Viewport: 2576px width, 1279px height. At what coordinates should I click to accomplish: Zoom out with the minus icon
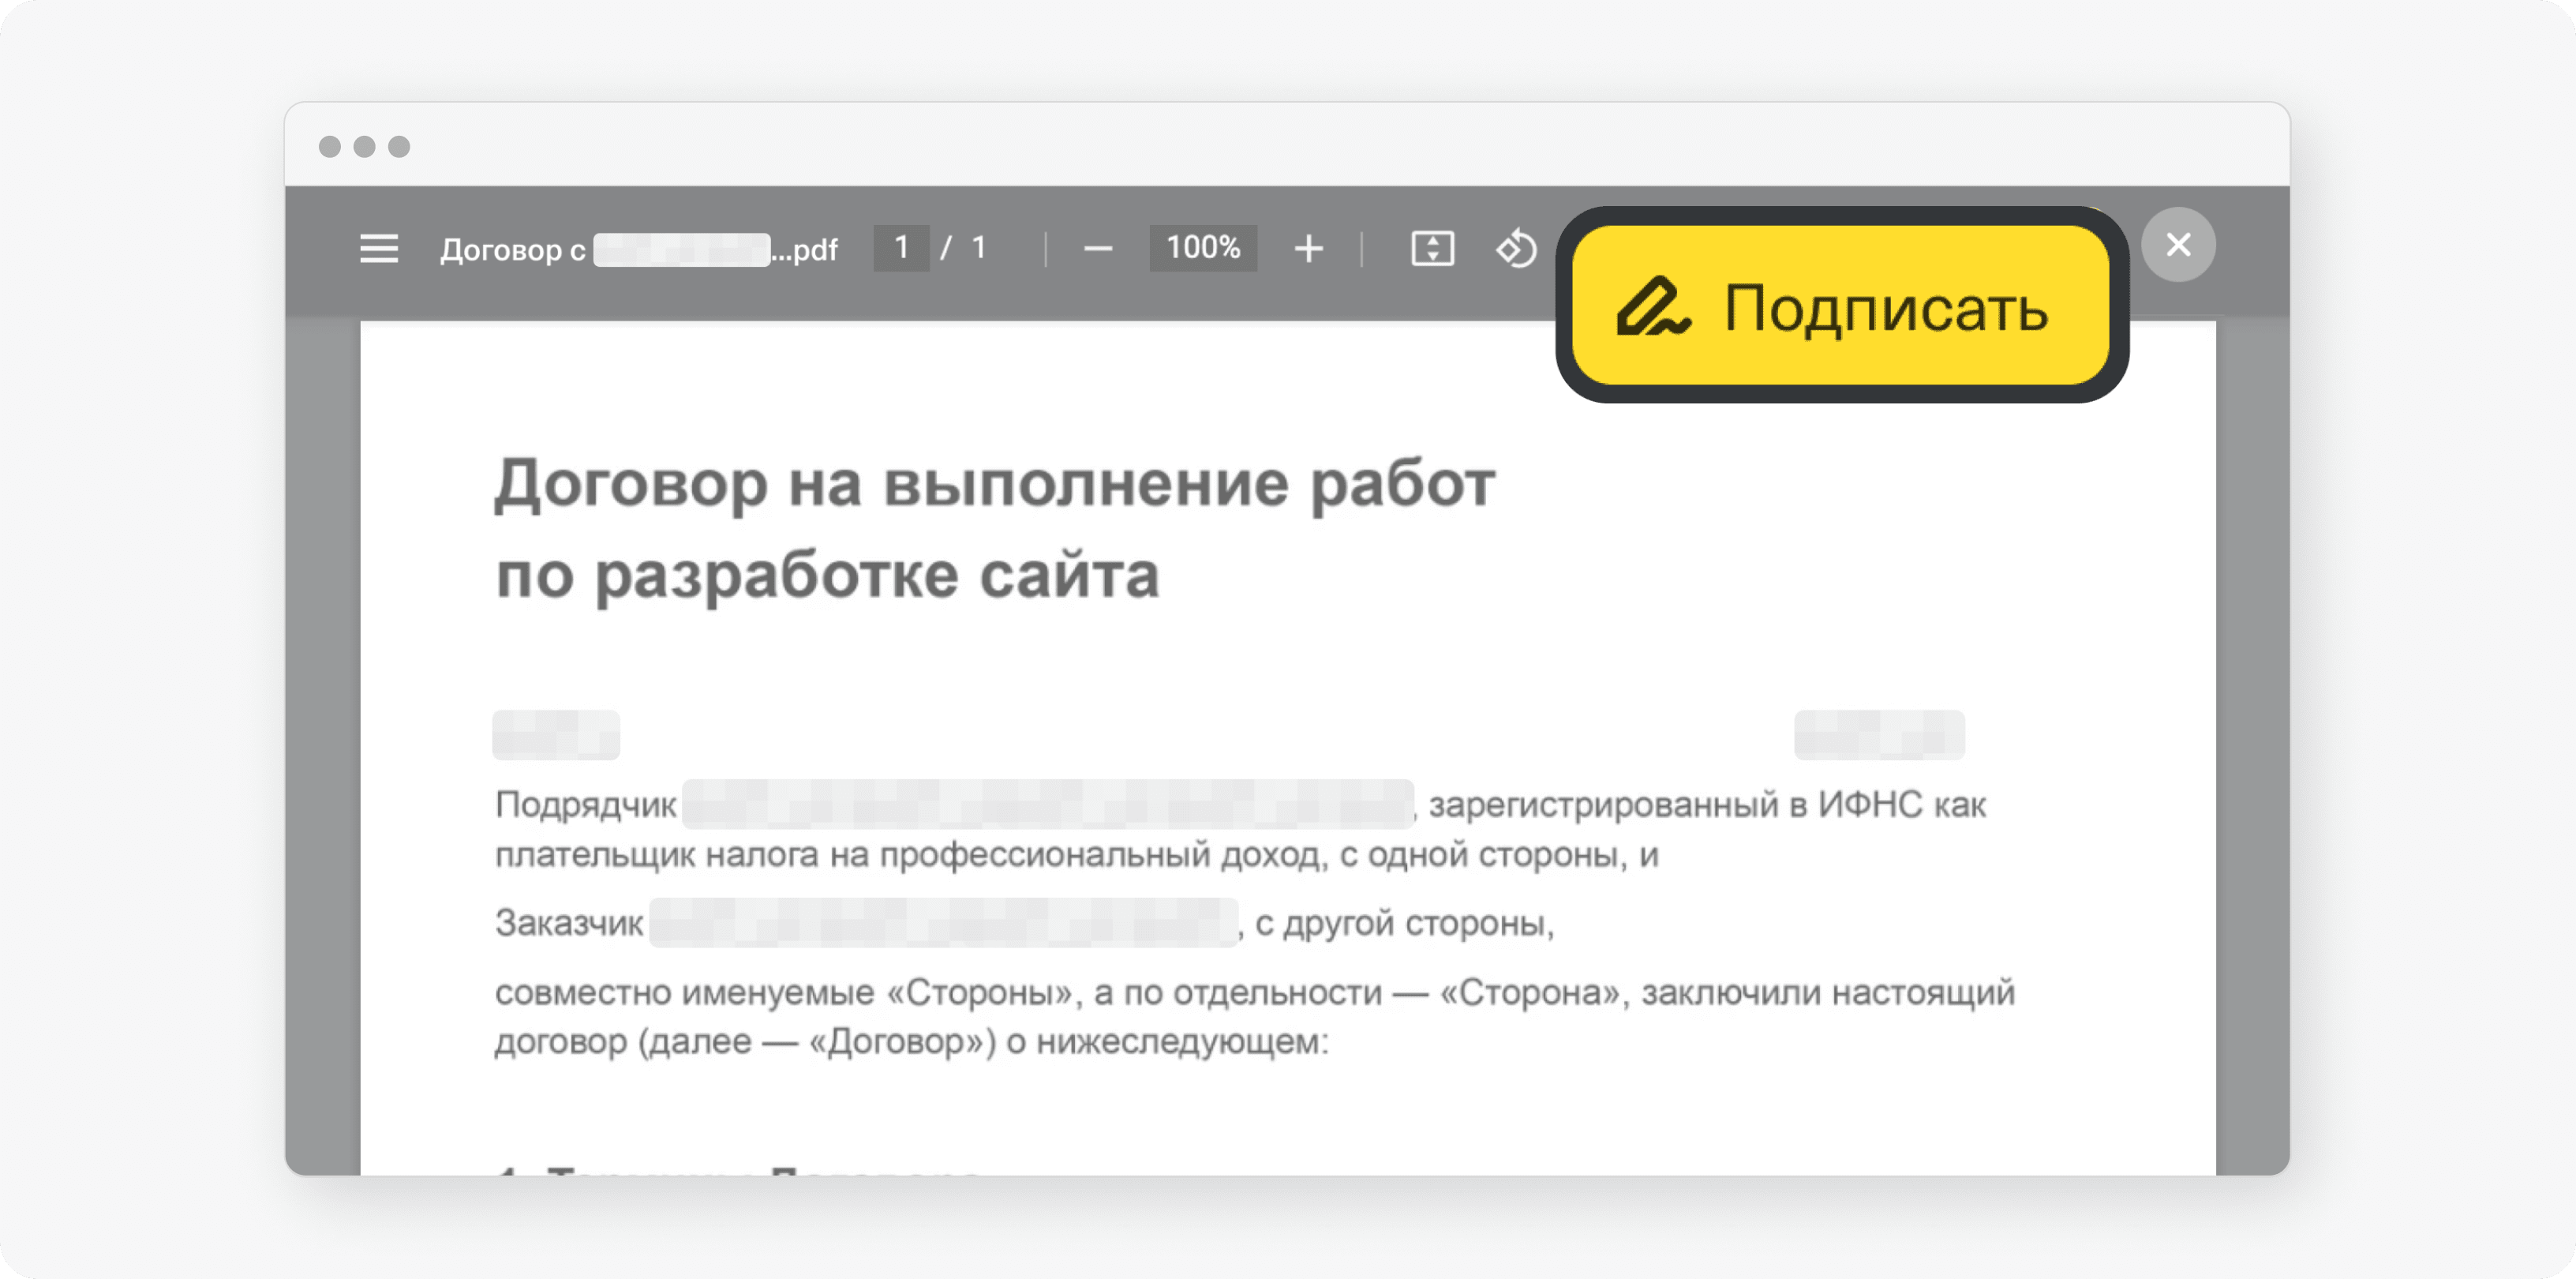click(x=1098, y=248)
